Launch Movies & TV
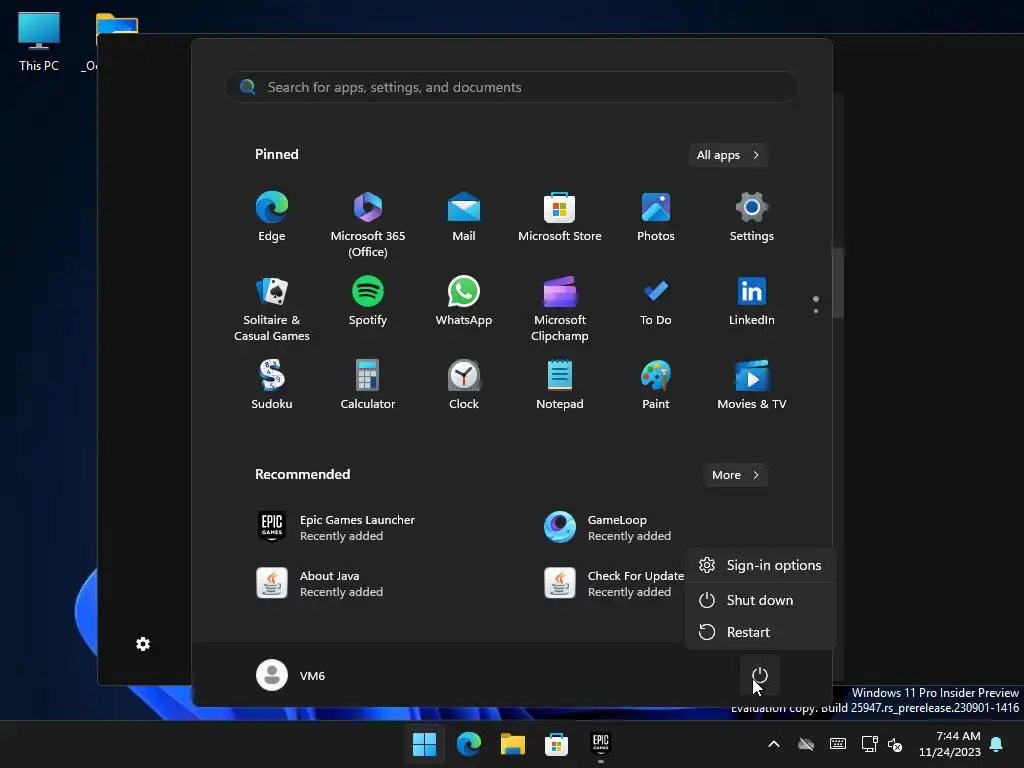Viewport: 1024px width, 768px height. click(752, 385)
